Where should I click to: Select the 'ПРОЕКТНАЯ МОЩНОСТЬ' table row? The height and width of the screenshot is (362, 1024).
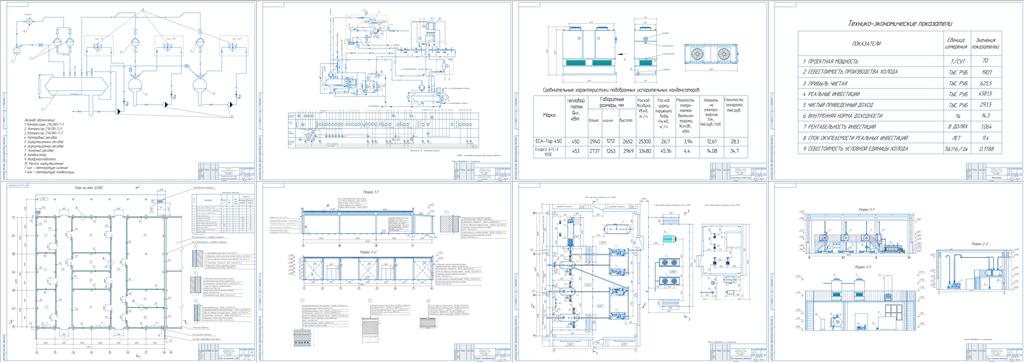900,60
